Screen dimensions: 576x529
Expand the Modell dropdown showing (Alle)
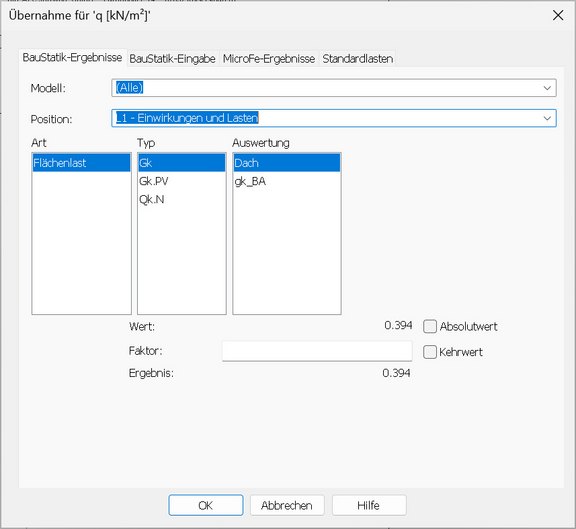[334, 88]
